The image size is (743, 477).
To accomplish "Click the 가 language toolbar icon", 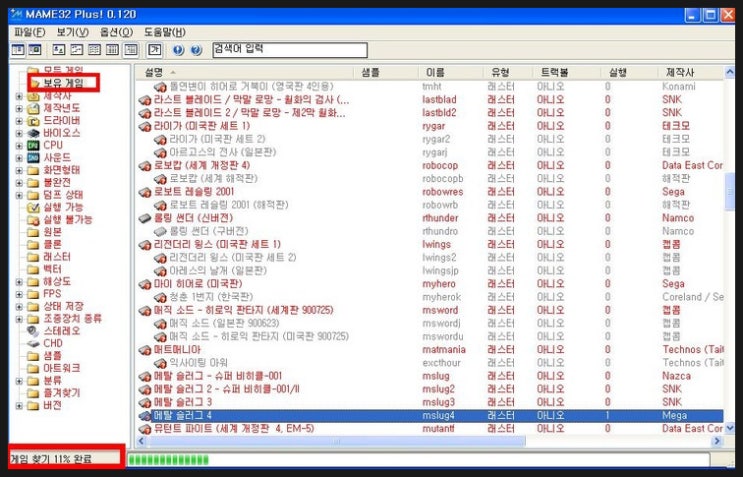I will [x=154, y=49].
